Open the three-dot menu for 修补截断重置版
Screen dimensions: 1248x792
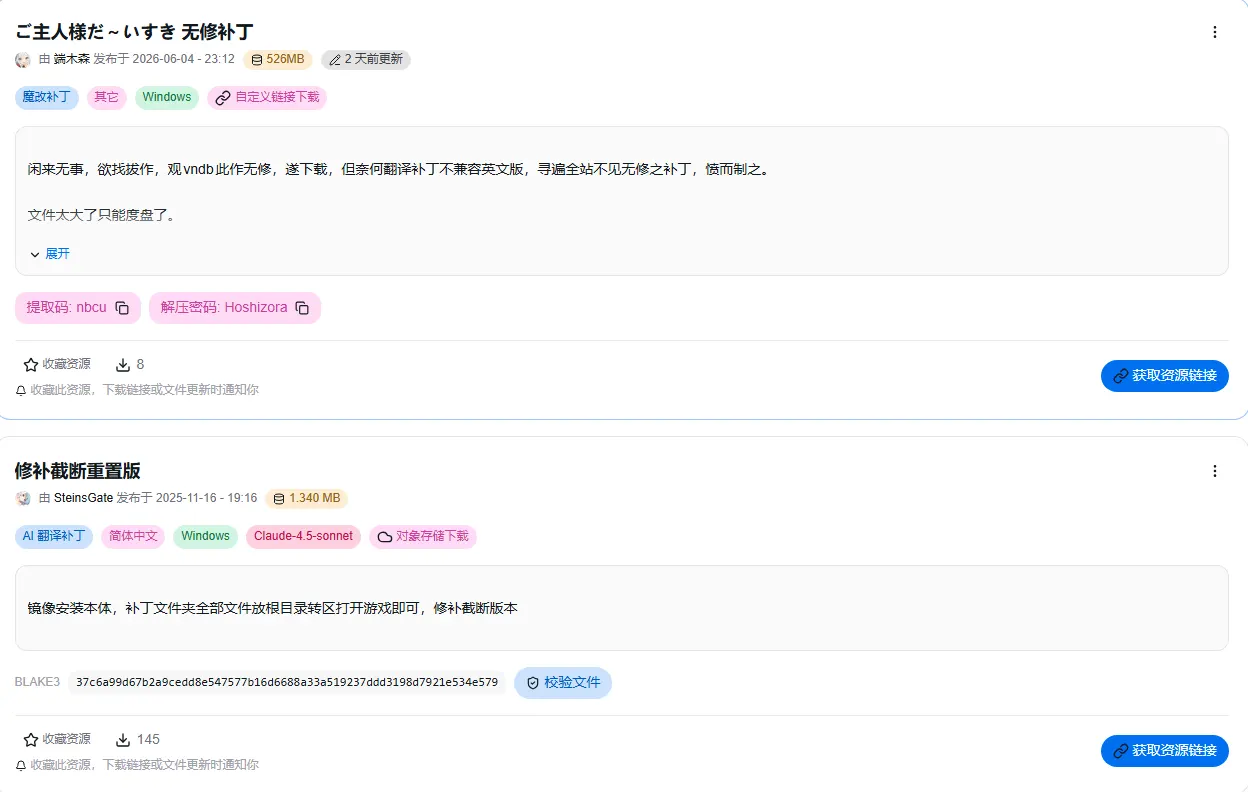click(1215, 471)
